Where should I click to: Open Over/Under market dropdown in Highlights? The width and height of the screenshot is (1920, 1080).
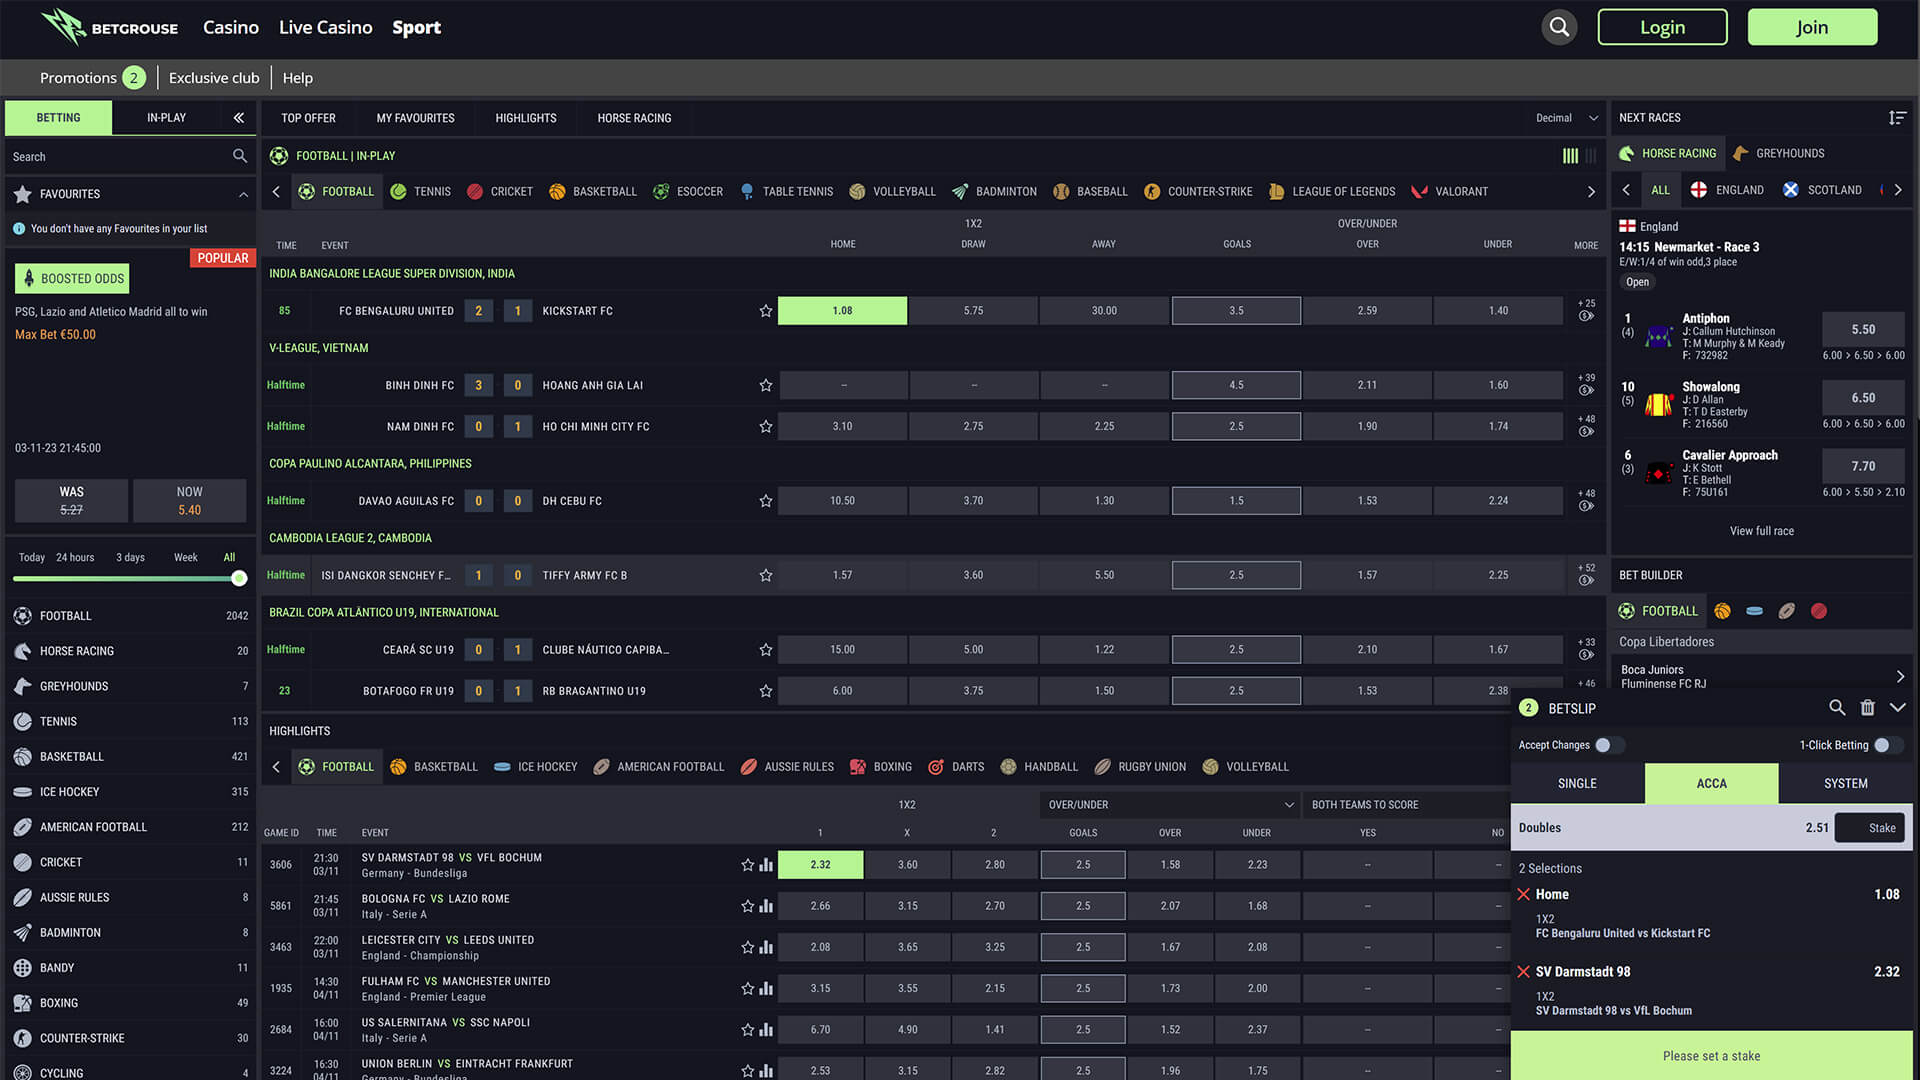(x=1169, y=805)
